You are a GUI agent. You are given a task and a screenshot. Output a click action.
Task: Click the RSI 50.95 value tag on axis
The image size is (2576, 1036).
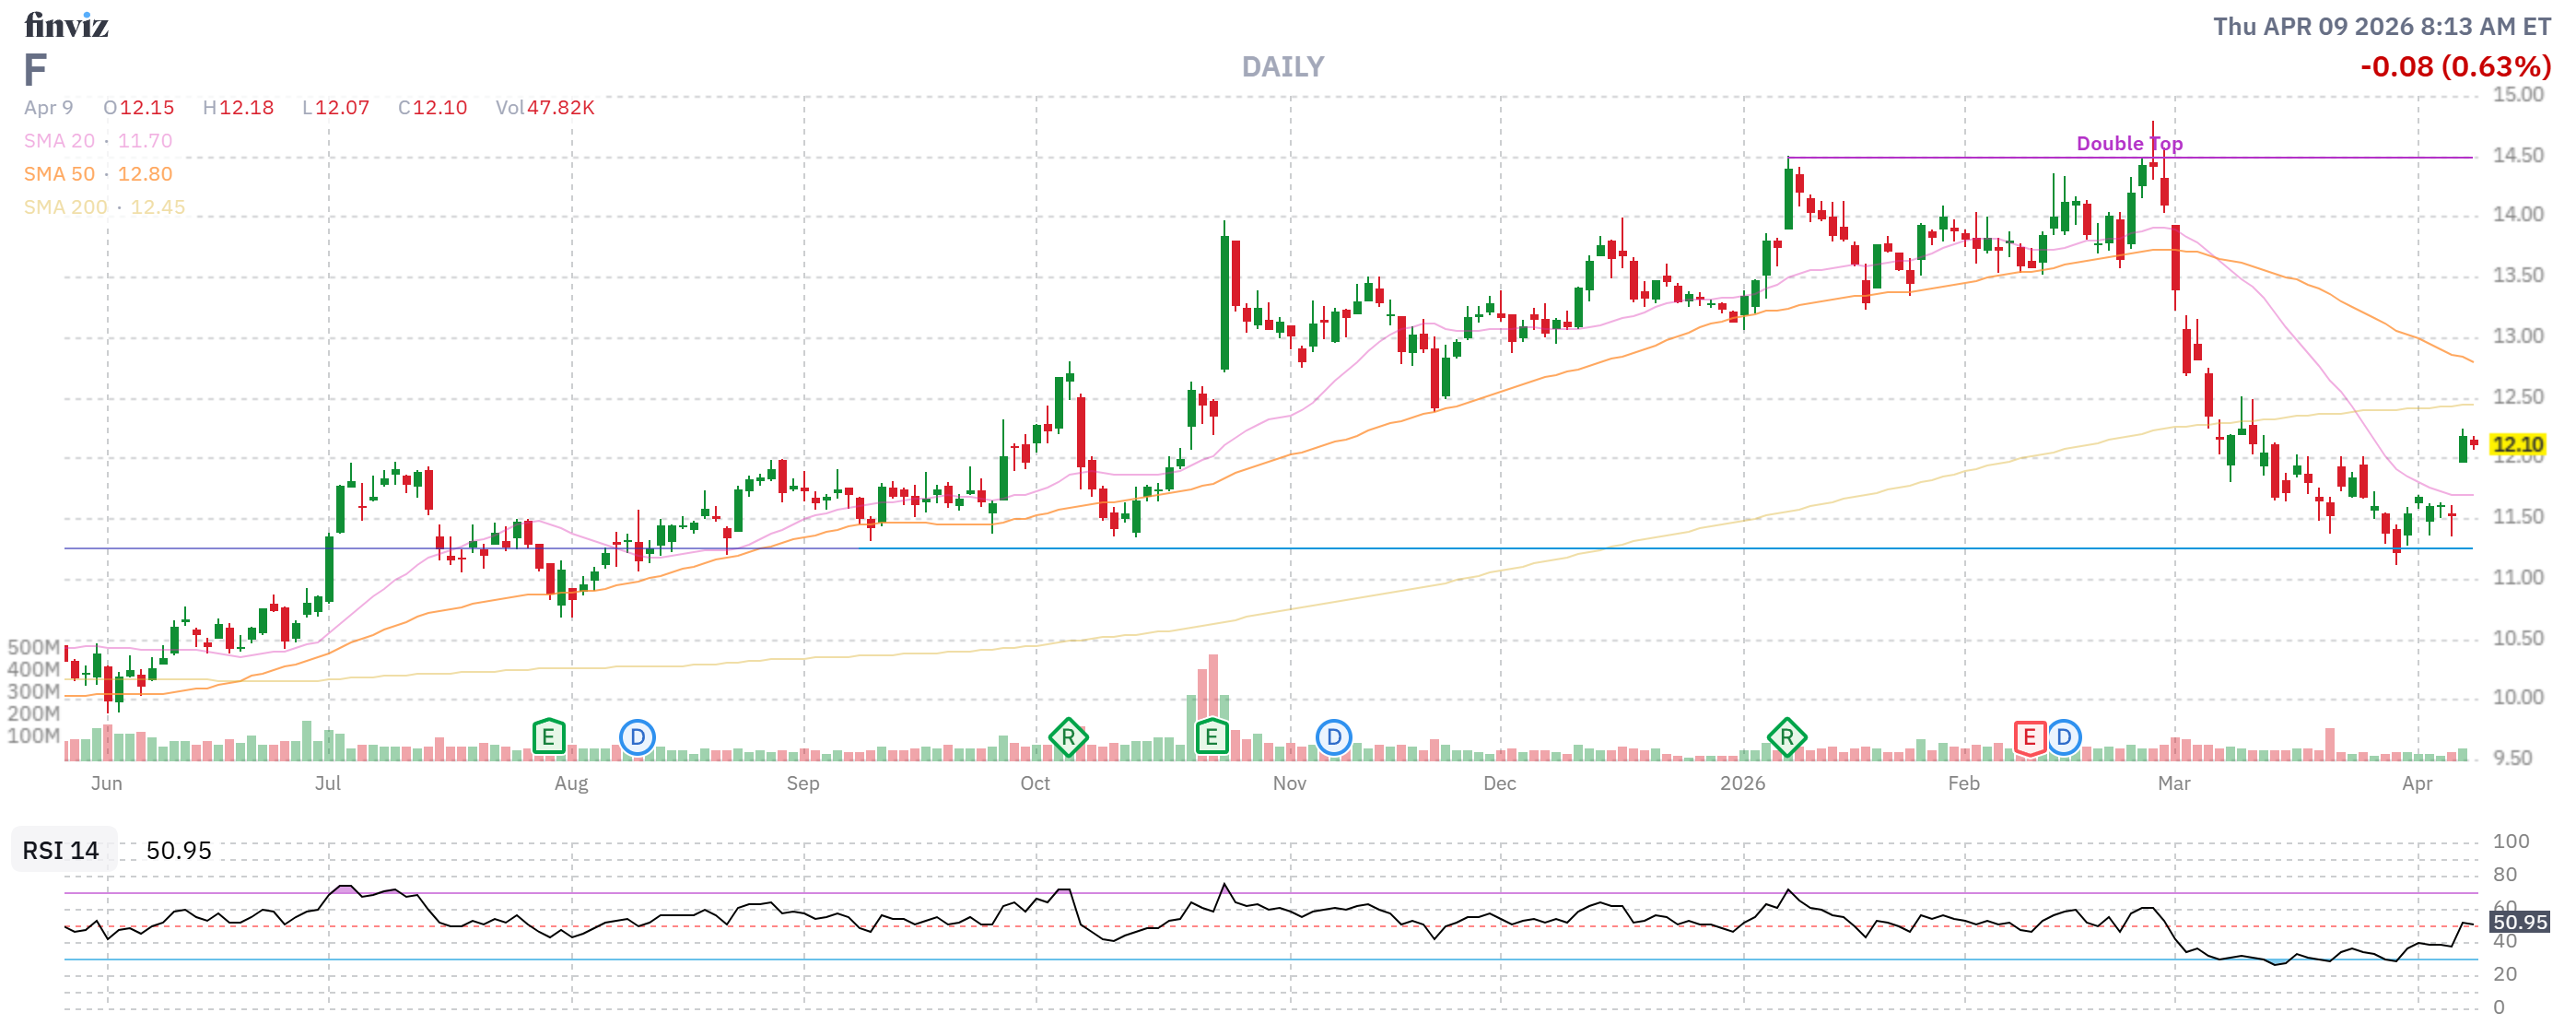point(2518,922)
